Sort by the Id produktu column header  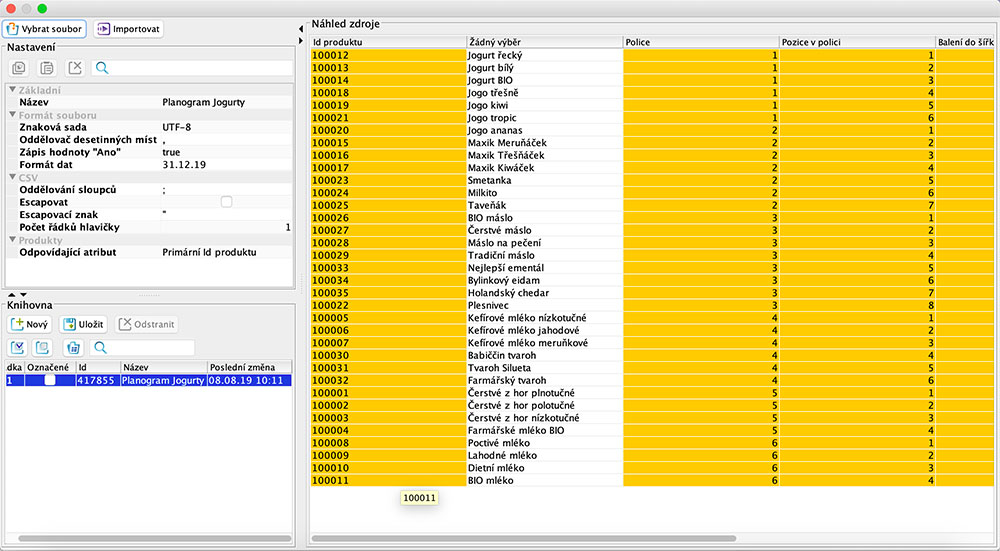[387, 42]
